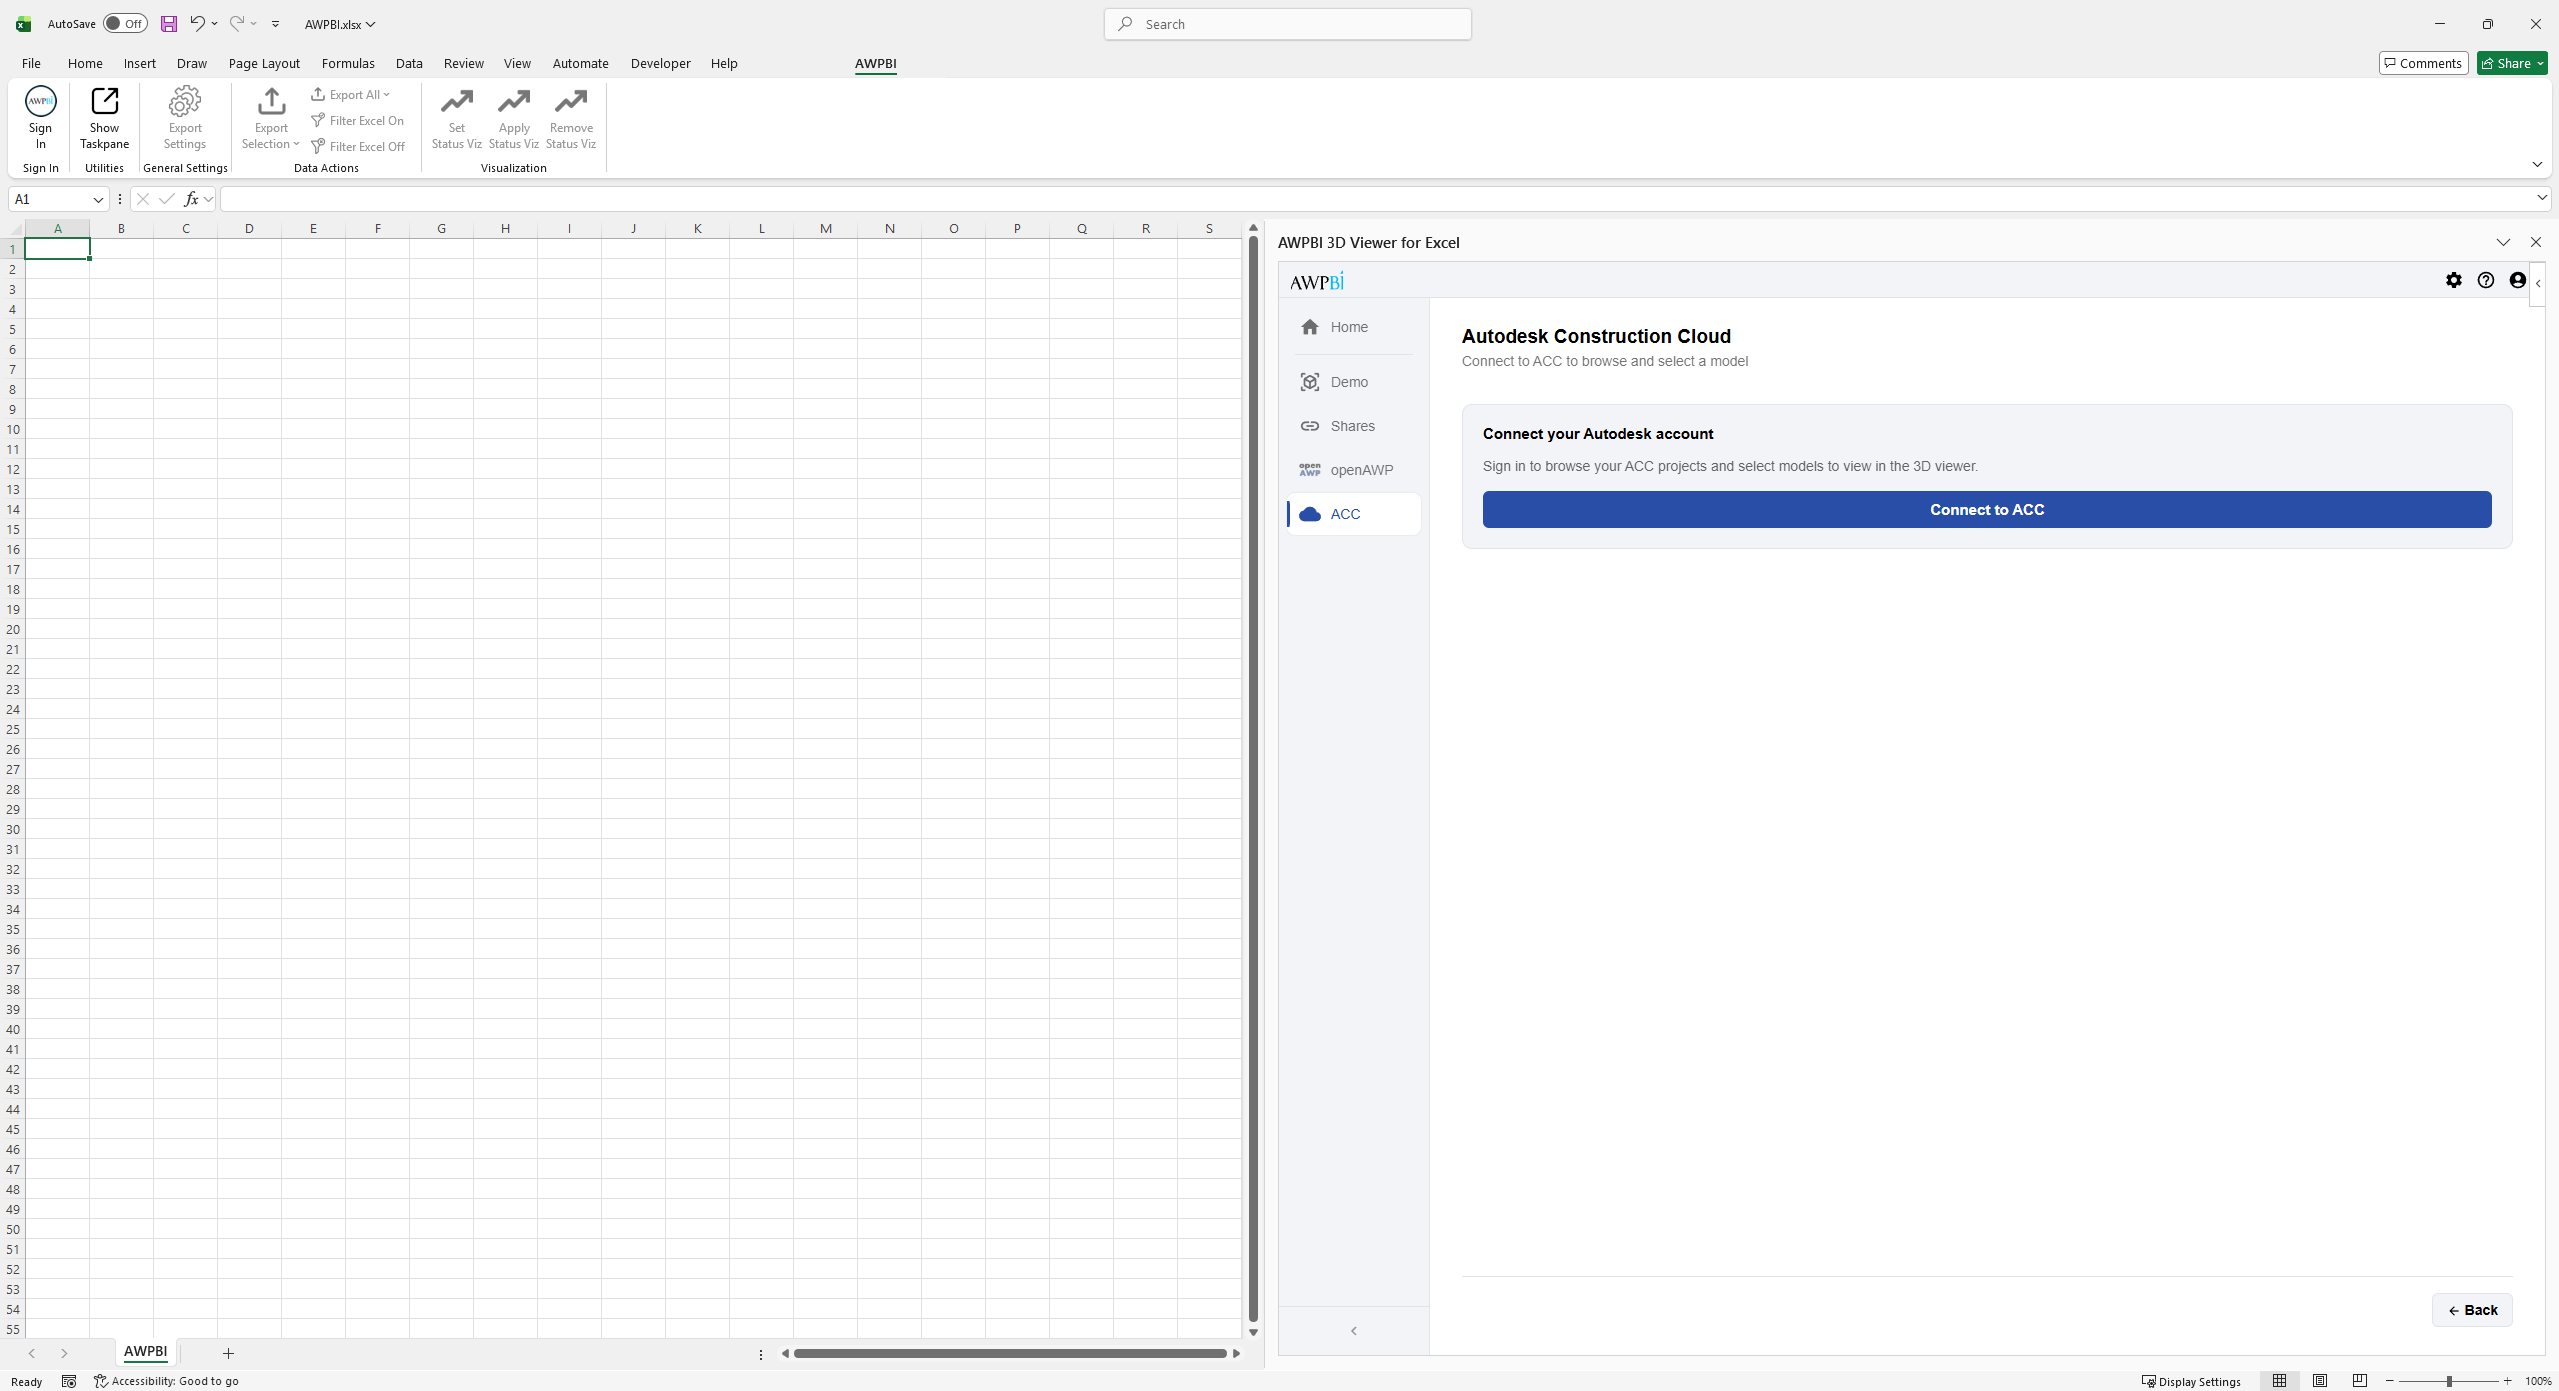Viewport: 2559px width, 1391px height.
Task: Switch to the Home ribbon tab
Action: (x=85, y=63)
